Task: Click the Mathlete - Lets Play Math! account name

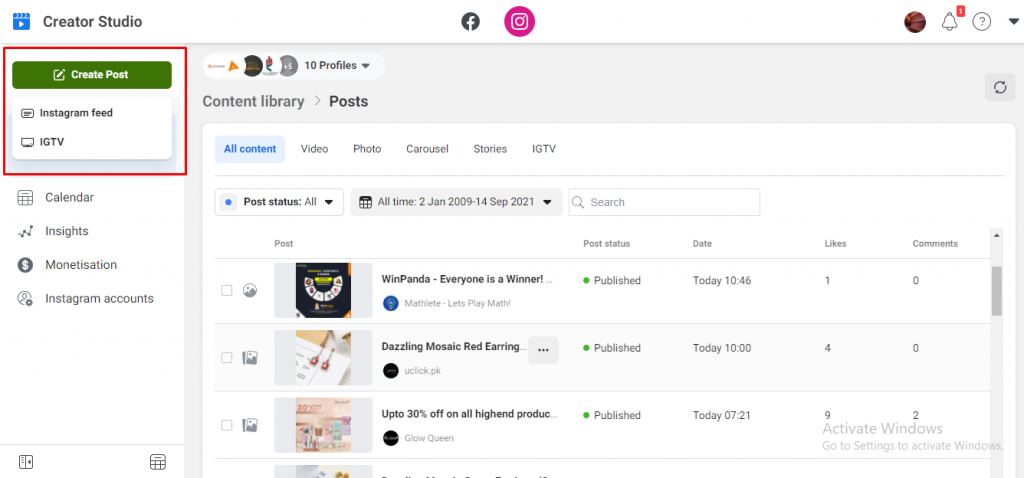Action: tap(457, 303)
